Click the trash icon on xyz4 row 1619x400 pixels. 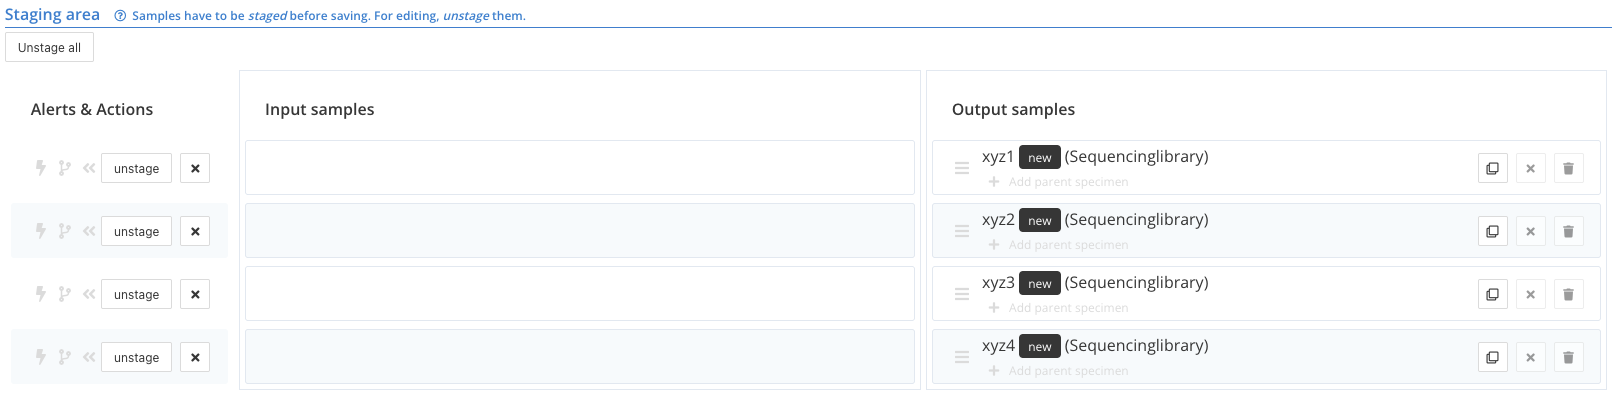click(1568, 357)
